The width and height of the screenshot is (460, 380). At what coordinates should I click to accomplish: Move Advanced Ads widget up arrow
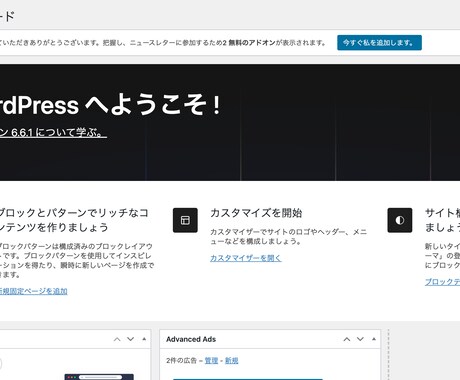tap(347, 339)
